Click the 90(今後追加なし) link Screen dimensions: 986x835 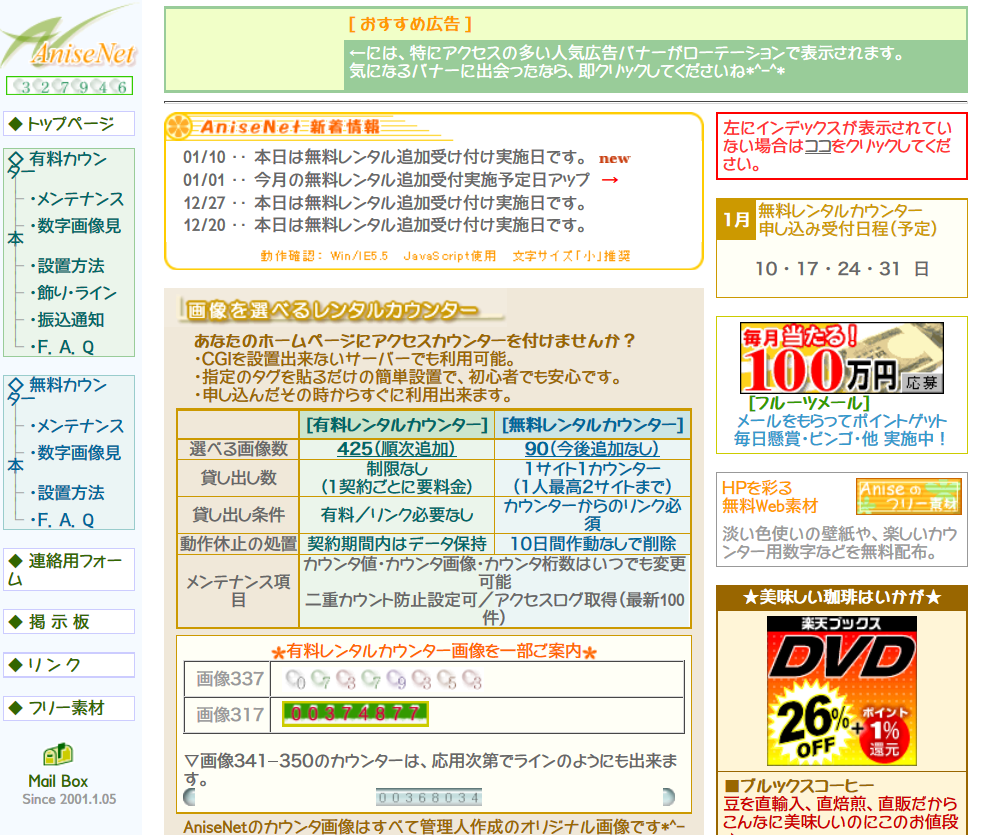pos(592,449)
